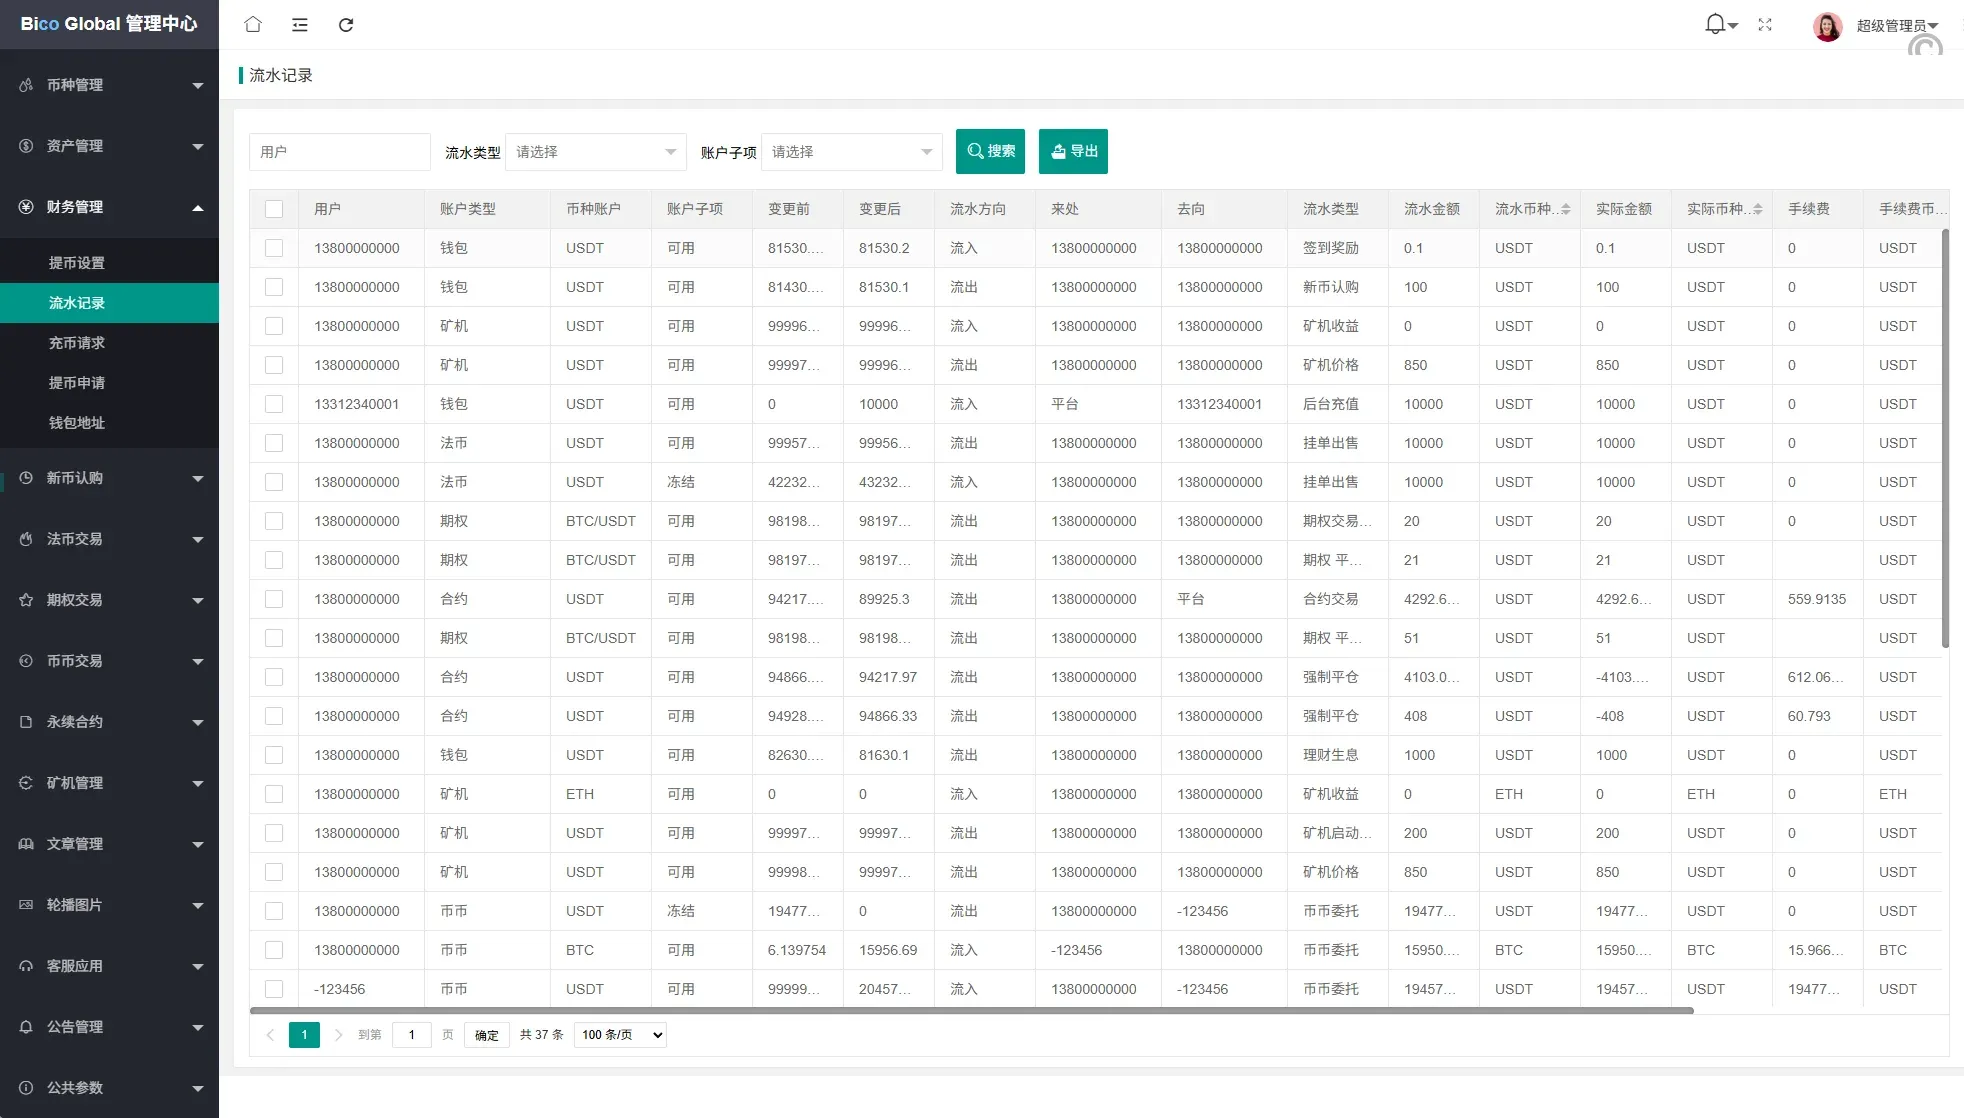
Task: Check the first row 签到奖励 checkbox
Action: (274, 248)
